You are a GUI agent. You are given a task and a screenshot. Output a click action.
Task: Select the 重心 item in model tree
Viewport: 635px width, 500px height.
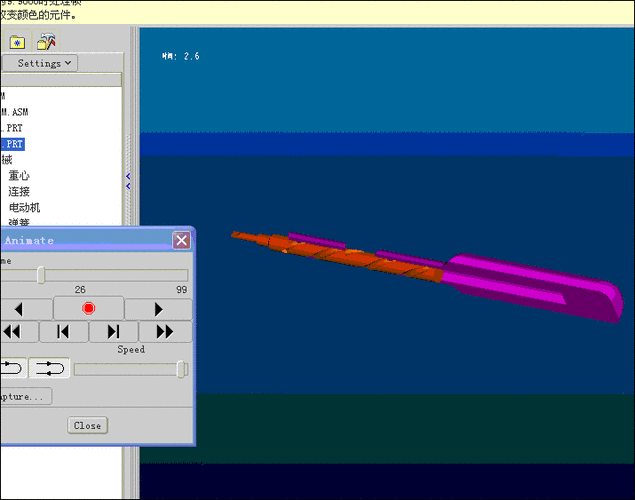click(x=19, y=175)
